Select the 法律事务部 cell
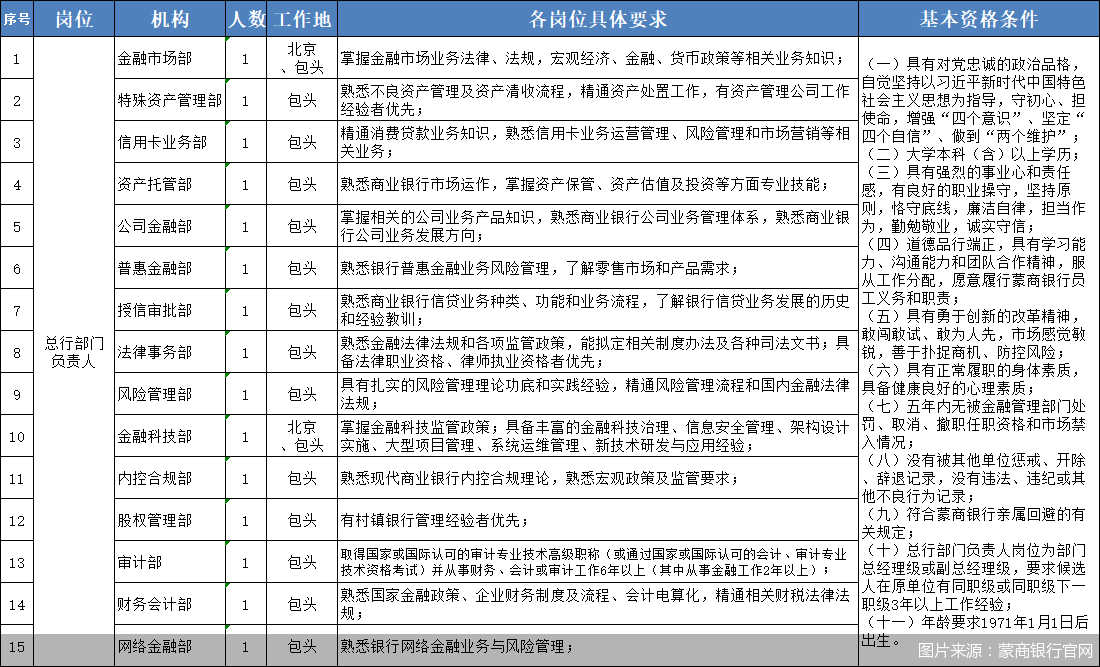1100x667 pixels. [x=170, y=352]
